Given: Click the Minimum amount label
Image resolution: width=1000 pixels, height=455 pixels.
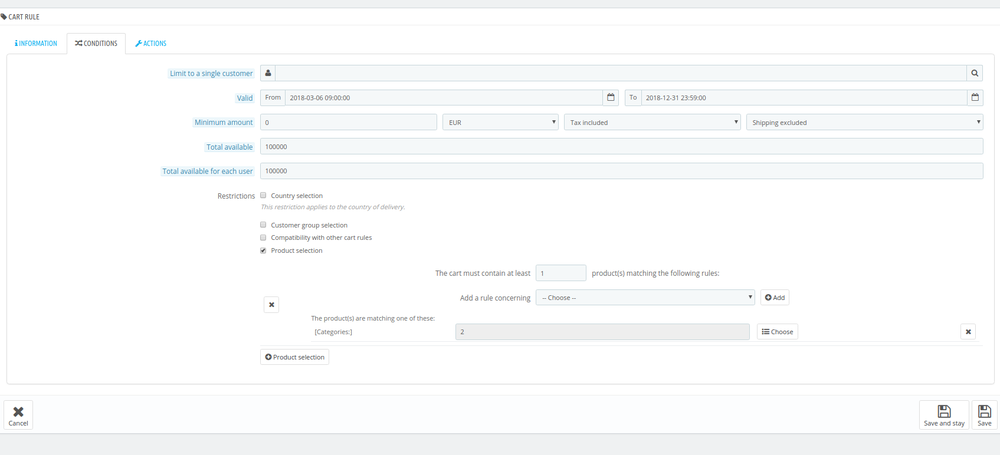Looking at the screenshot, I should [224, 122].
